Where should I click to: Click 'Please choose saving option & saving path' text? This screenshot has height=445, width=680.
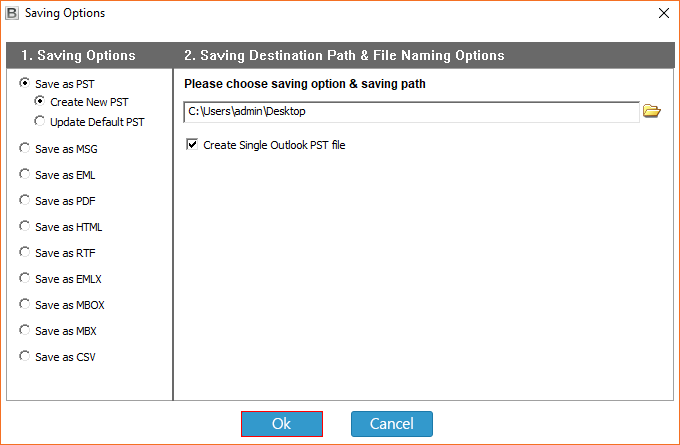click(x=305, y=84)
